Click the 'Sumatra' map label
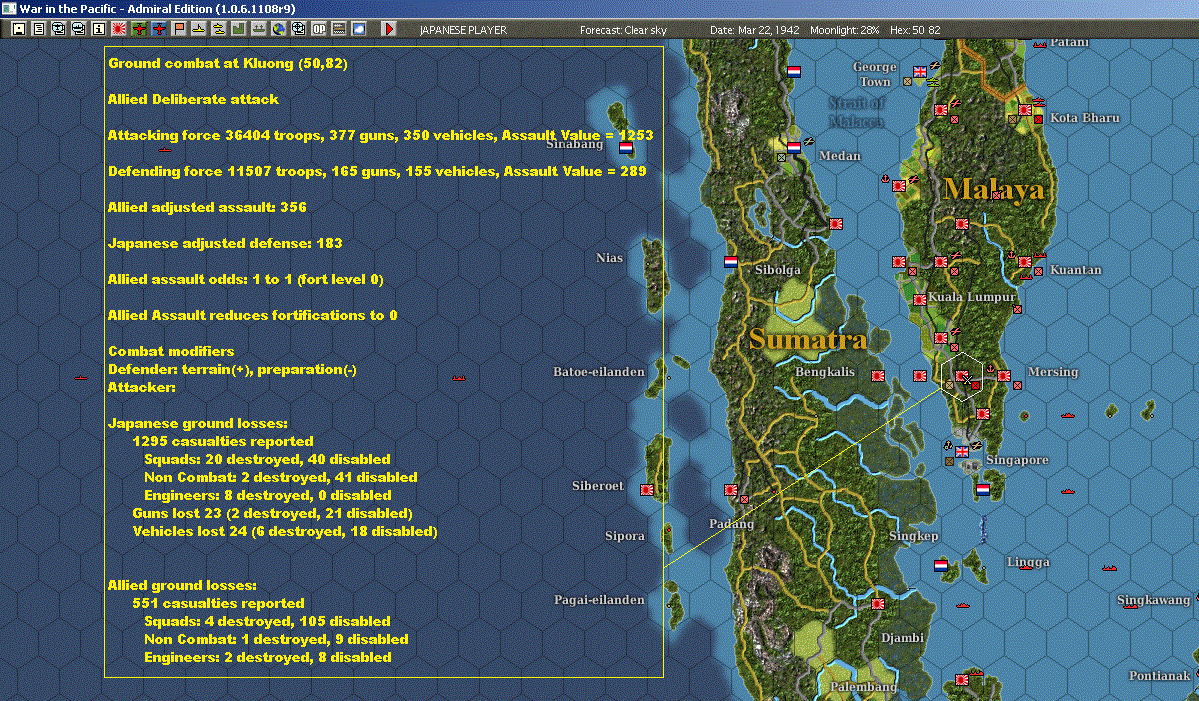The image size is (1199, 701). (807, 339)
